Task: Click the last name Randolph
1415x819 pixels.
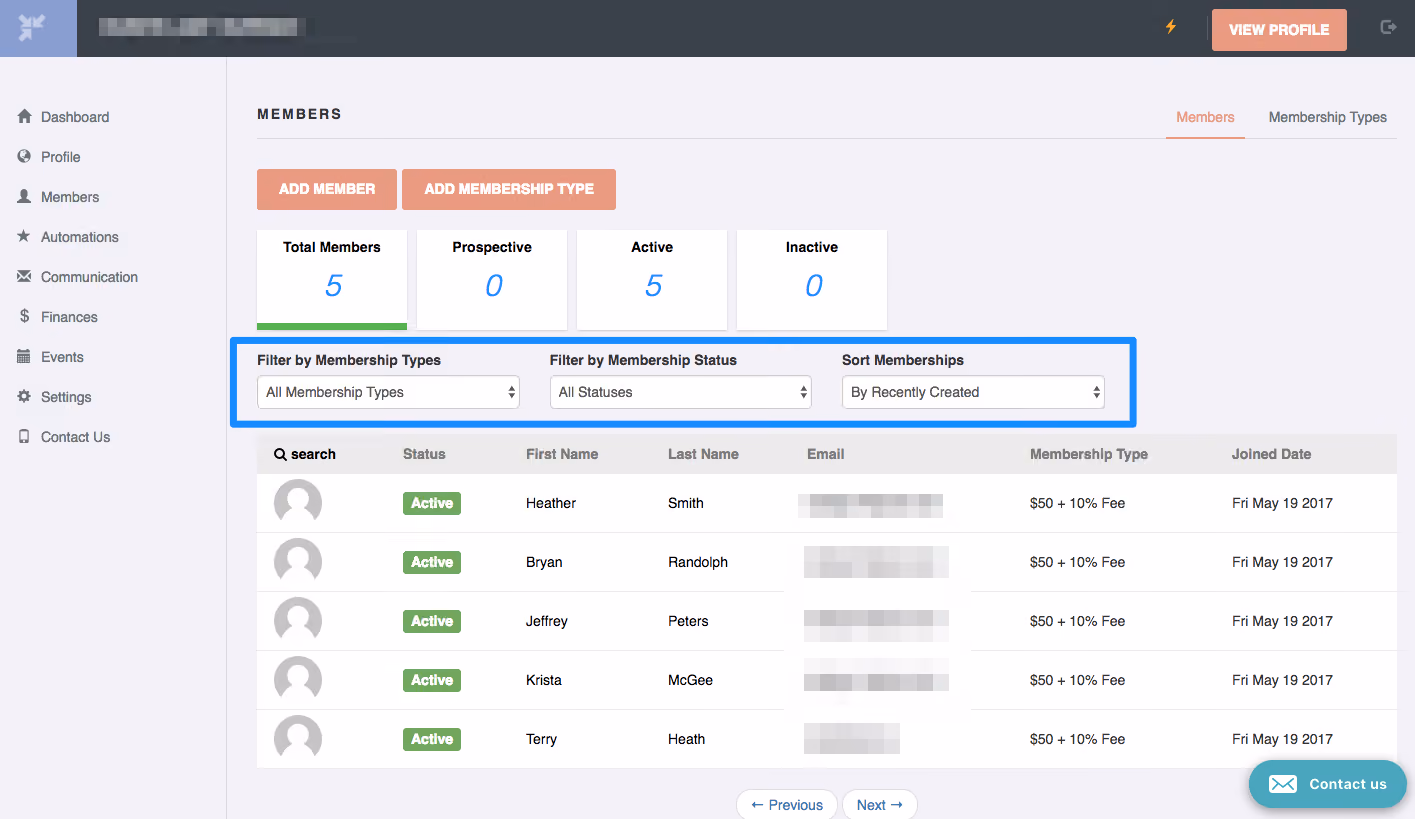Action: (x=698, y=562)
